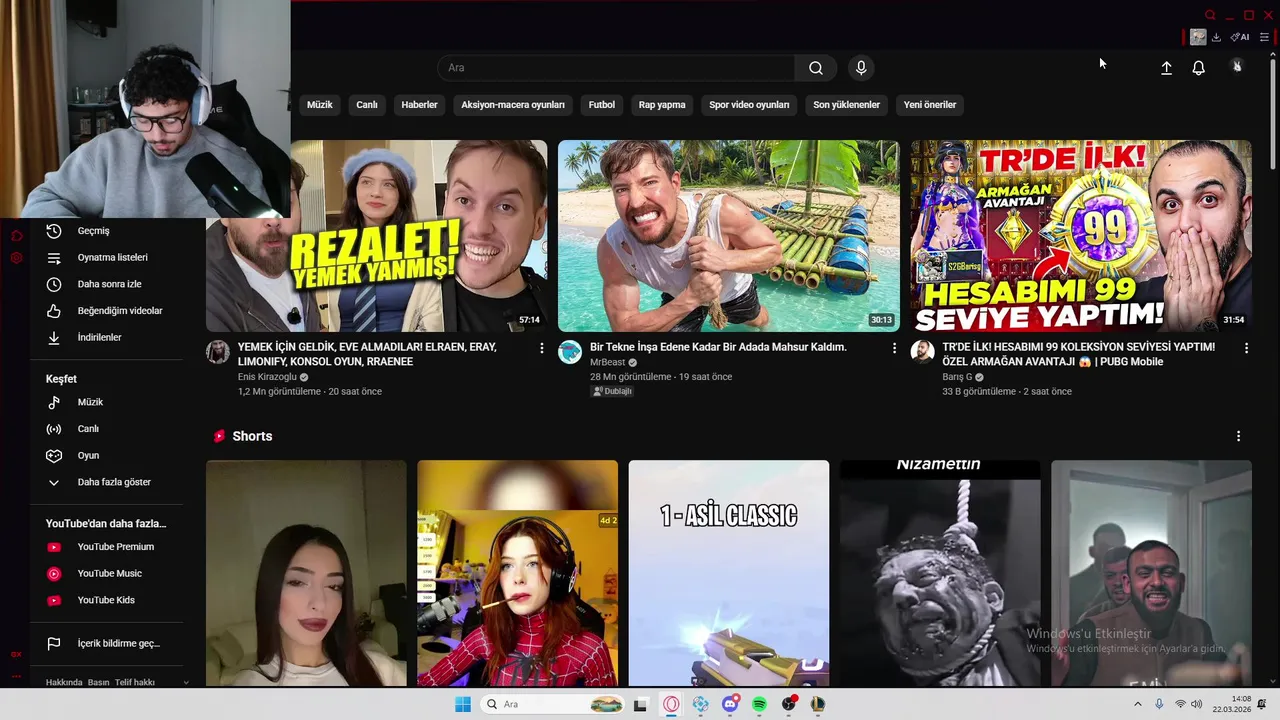The height and width of the screenshot is (720, 1280).
Task: Click the GX icon at browser sidebar bottom
Action: (16, 654)
